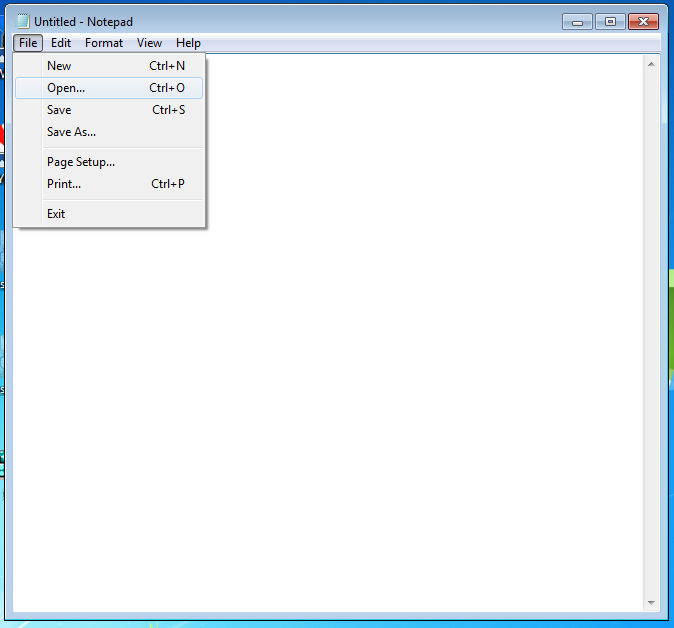
Task: Select Save As... menu entry
Action: tap(109, 132)
